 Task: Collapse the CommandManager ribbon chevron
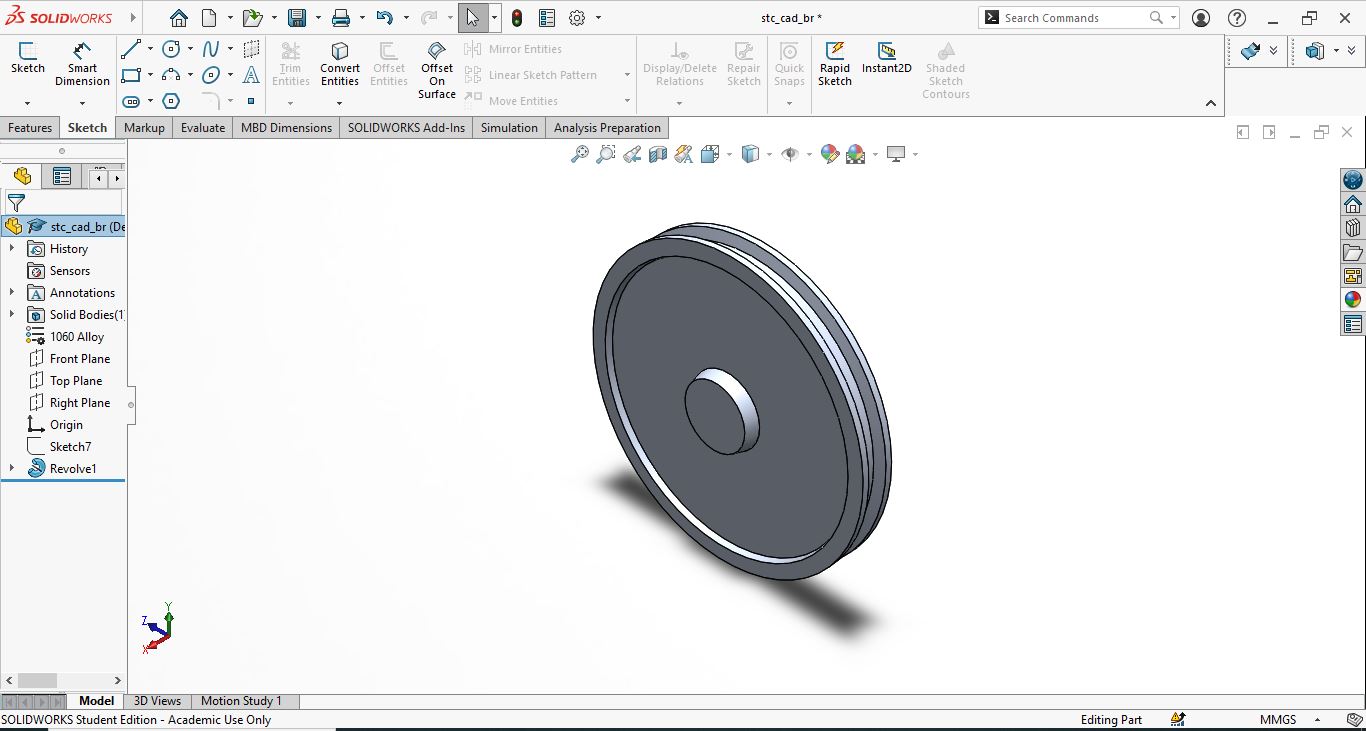coord(1210,103)
